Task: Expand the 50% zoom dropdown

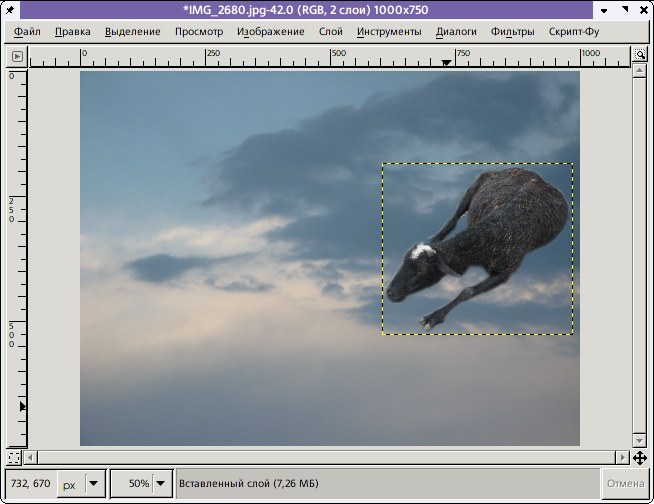Action: [x=159, y=484]
